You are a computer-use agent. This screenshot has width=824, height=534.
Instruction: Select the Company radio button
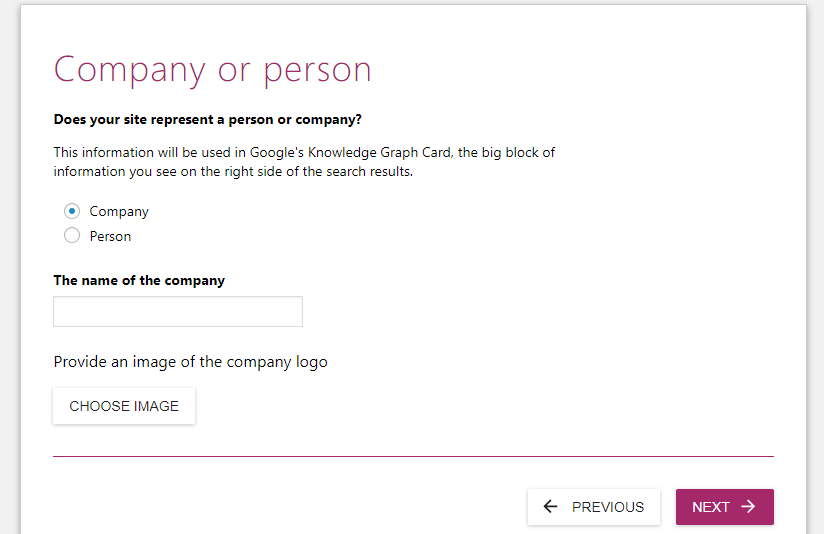click(x=72, y=211)
